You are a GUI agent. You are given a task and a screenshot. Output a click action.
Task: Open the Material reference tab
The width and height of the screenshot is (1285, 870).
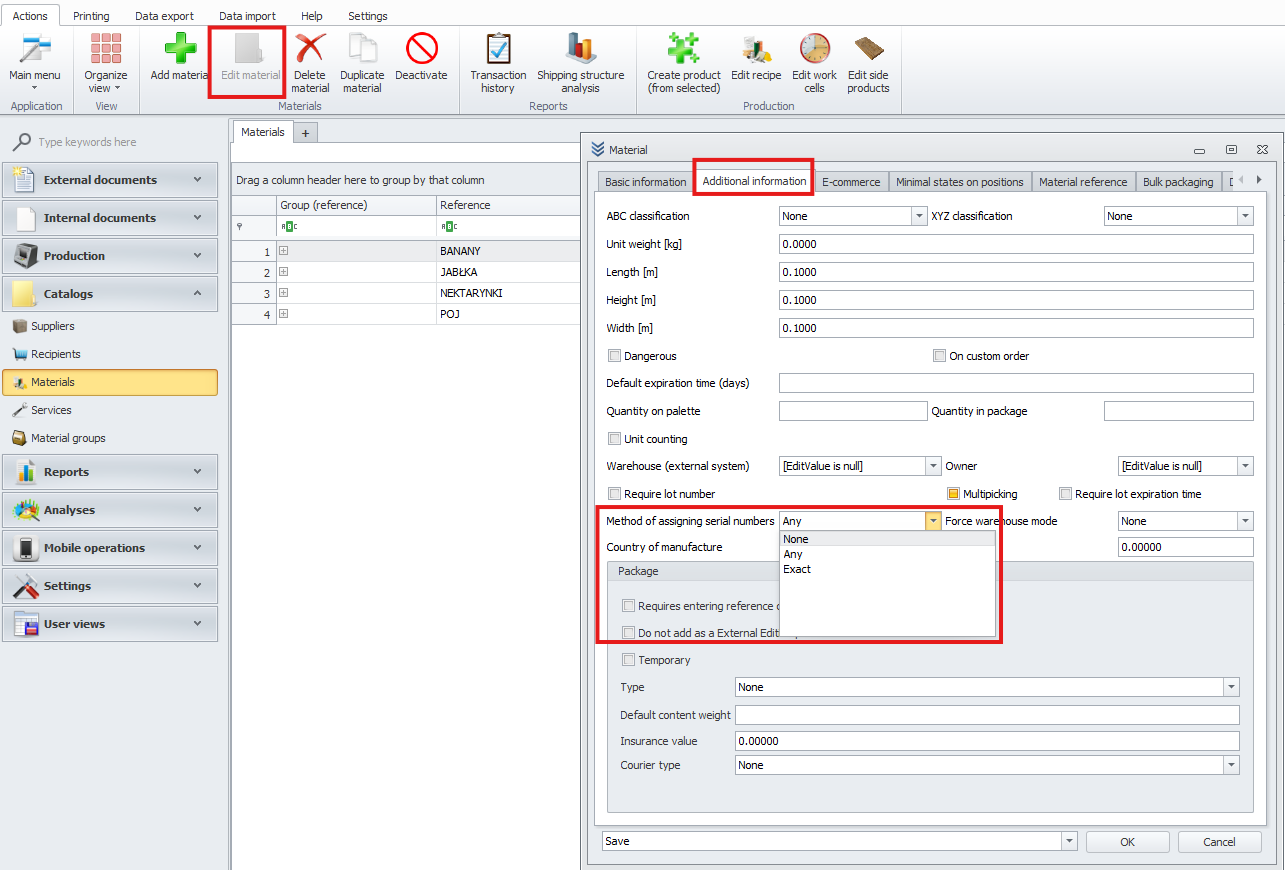click(x=1083, y=182)
